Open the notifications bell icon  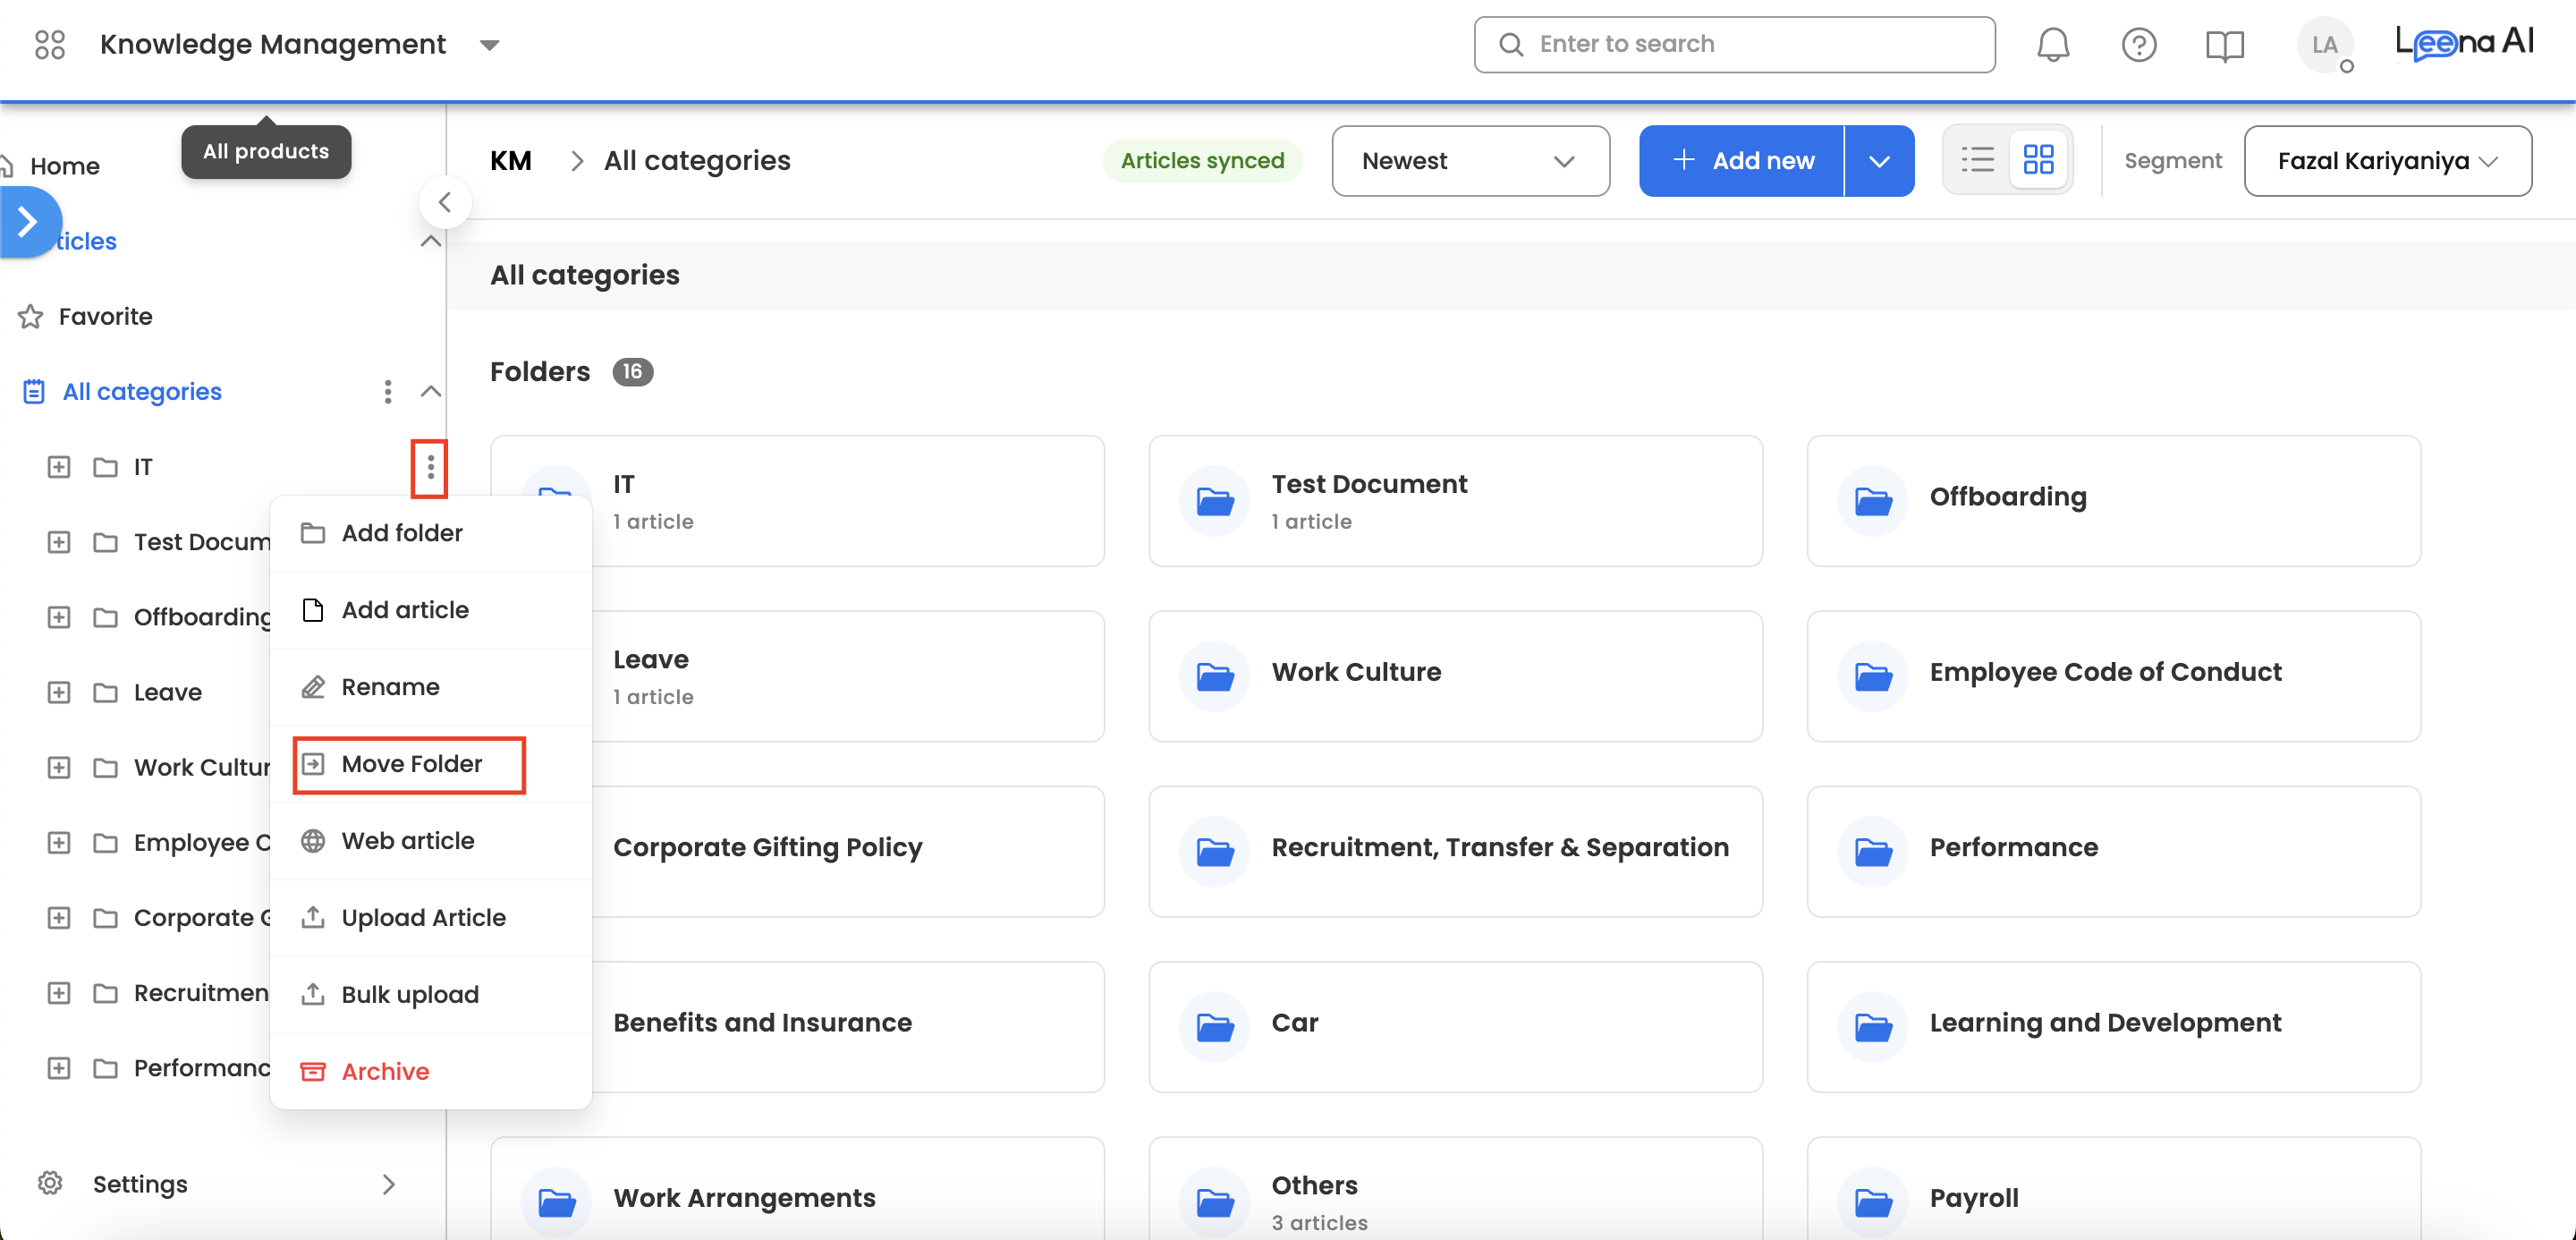2052,45
